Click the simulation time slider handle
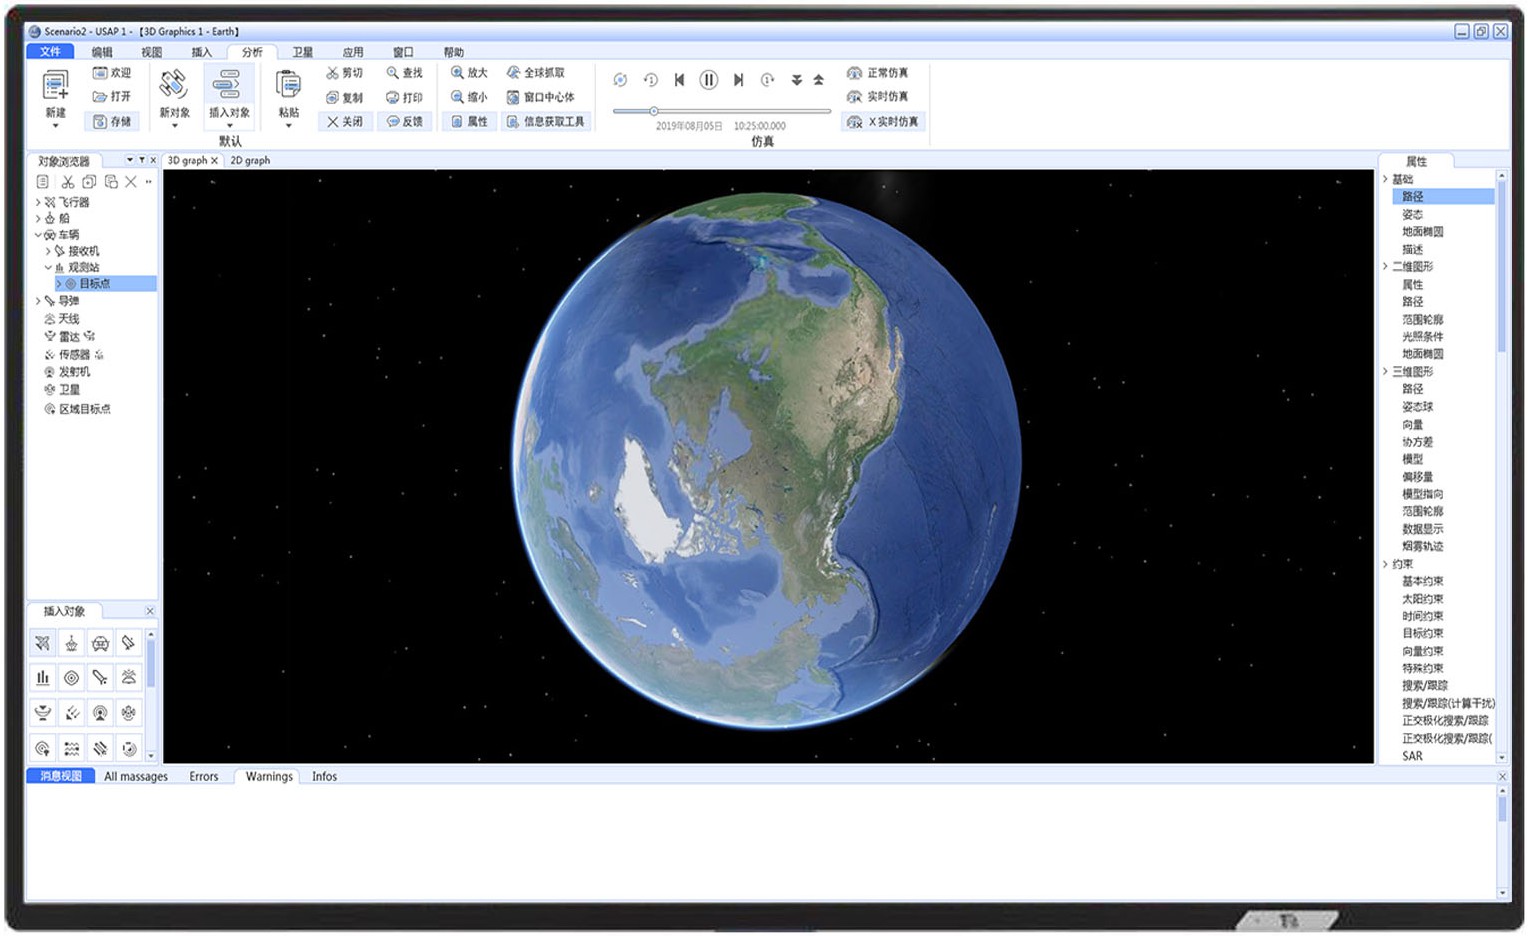Image resolution: width=1528 pixels, height=936 pixels. tap(653, 111)
